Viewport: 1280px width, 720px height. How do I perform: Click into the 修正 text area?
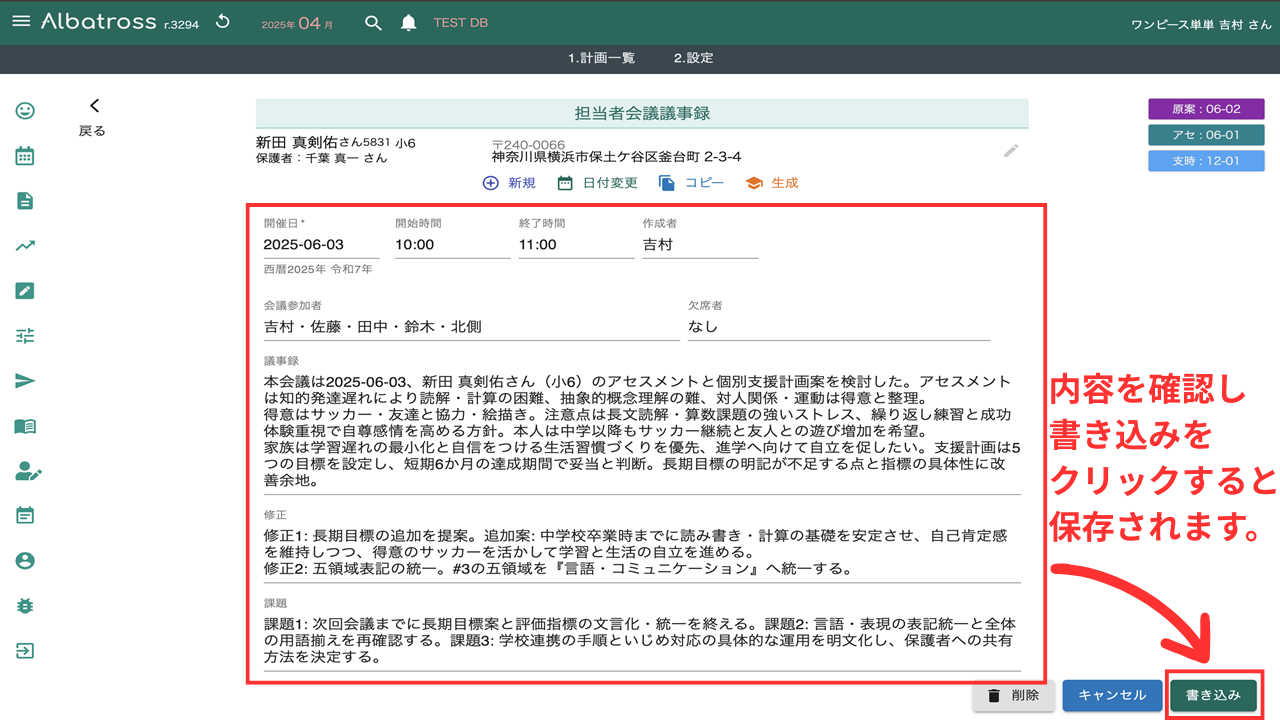[x=642, y=553]
